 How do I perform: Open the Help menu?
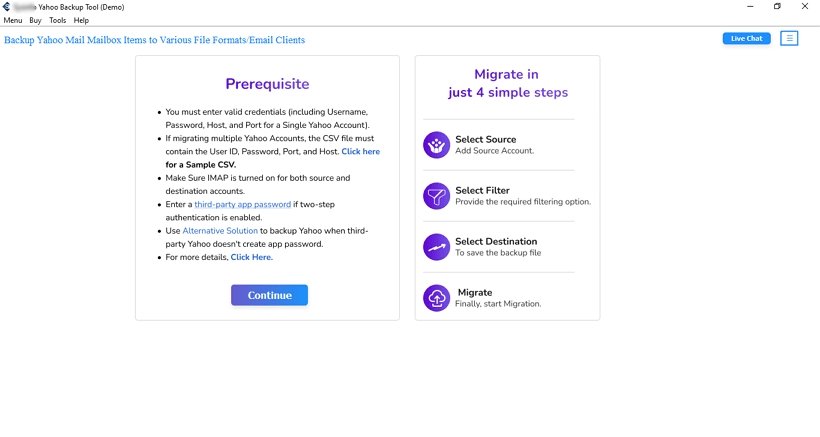click(x=81, y=20)
